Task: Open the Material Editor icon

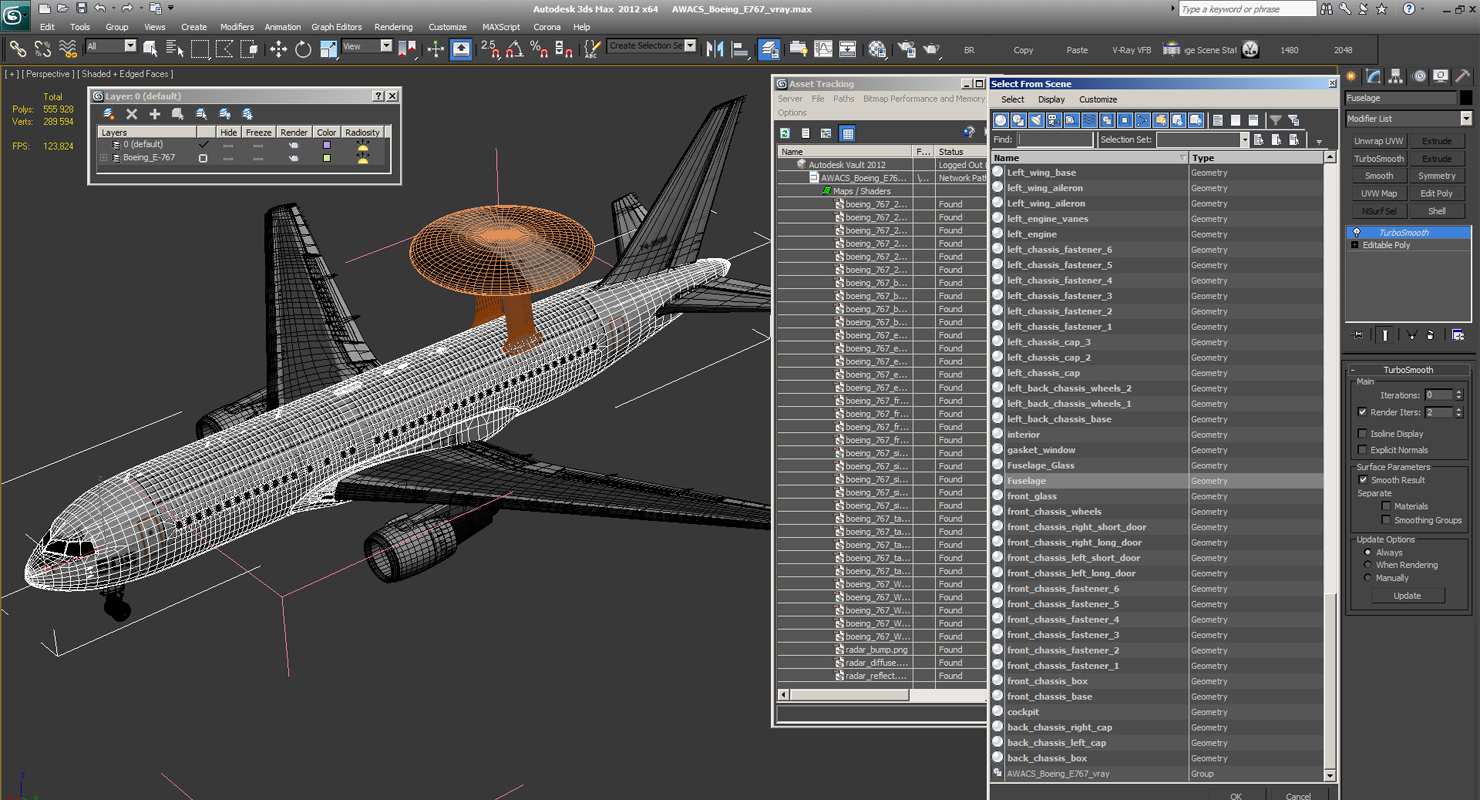Action: coord(877,49)
